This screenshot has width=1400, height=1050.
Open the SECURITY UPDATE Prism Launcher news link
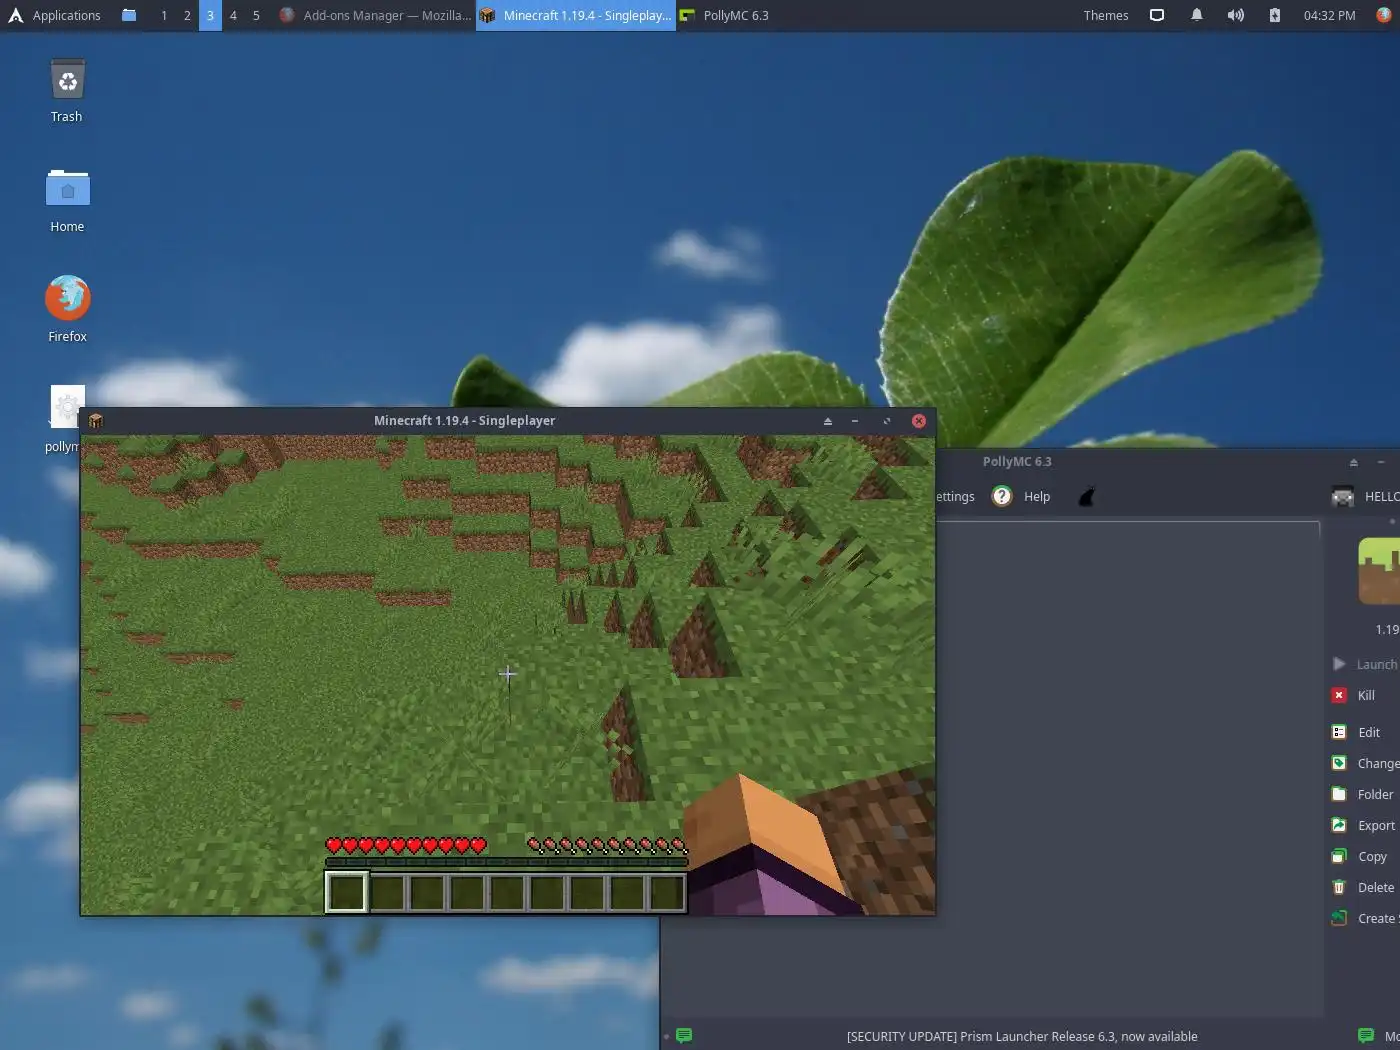[x=1022, y=1036]
